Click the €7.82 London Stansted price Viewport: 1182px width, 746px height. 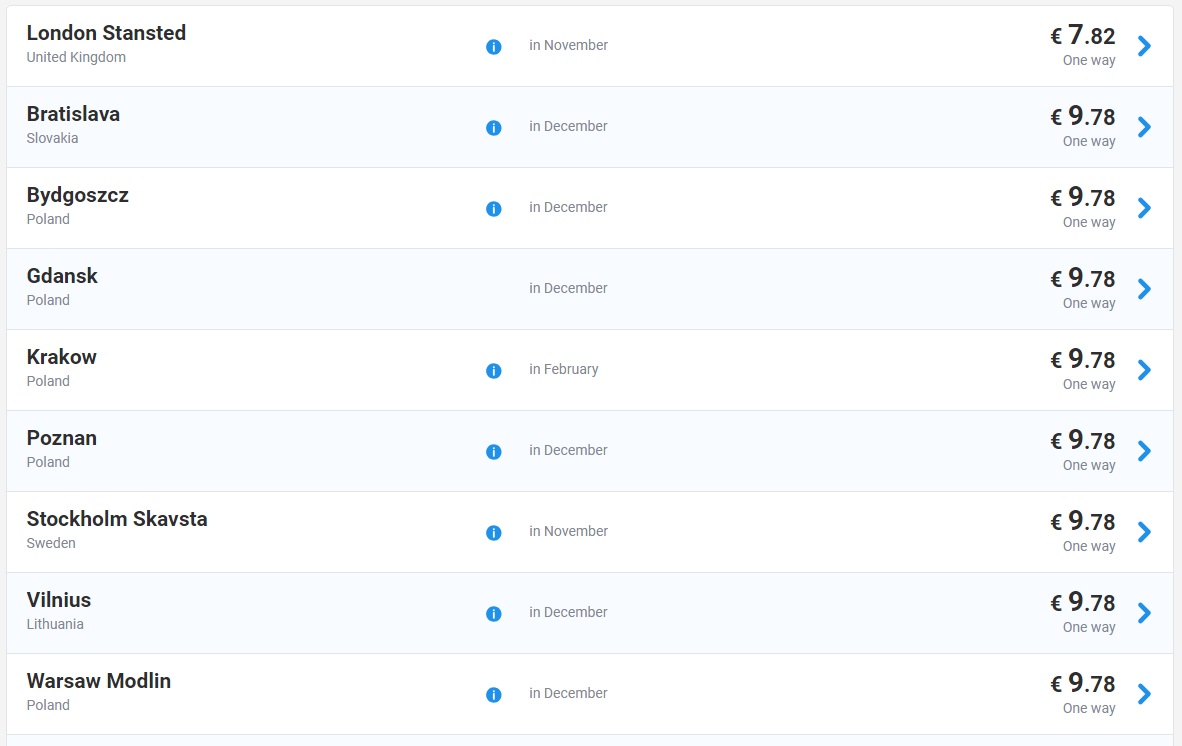[1083, 36]
